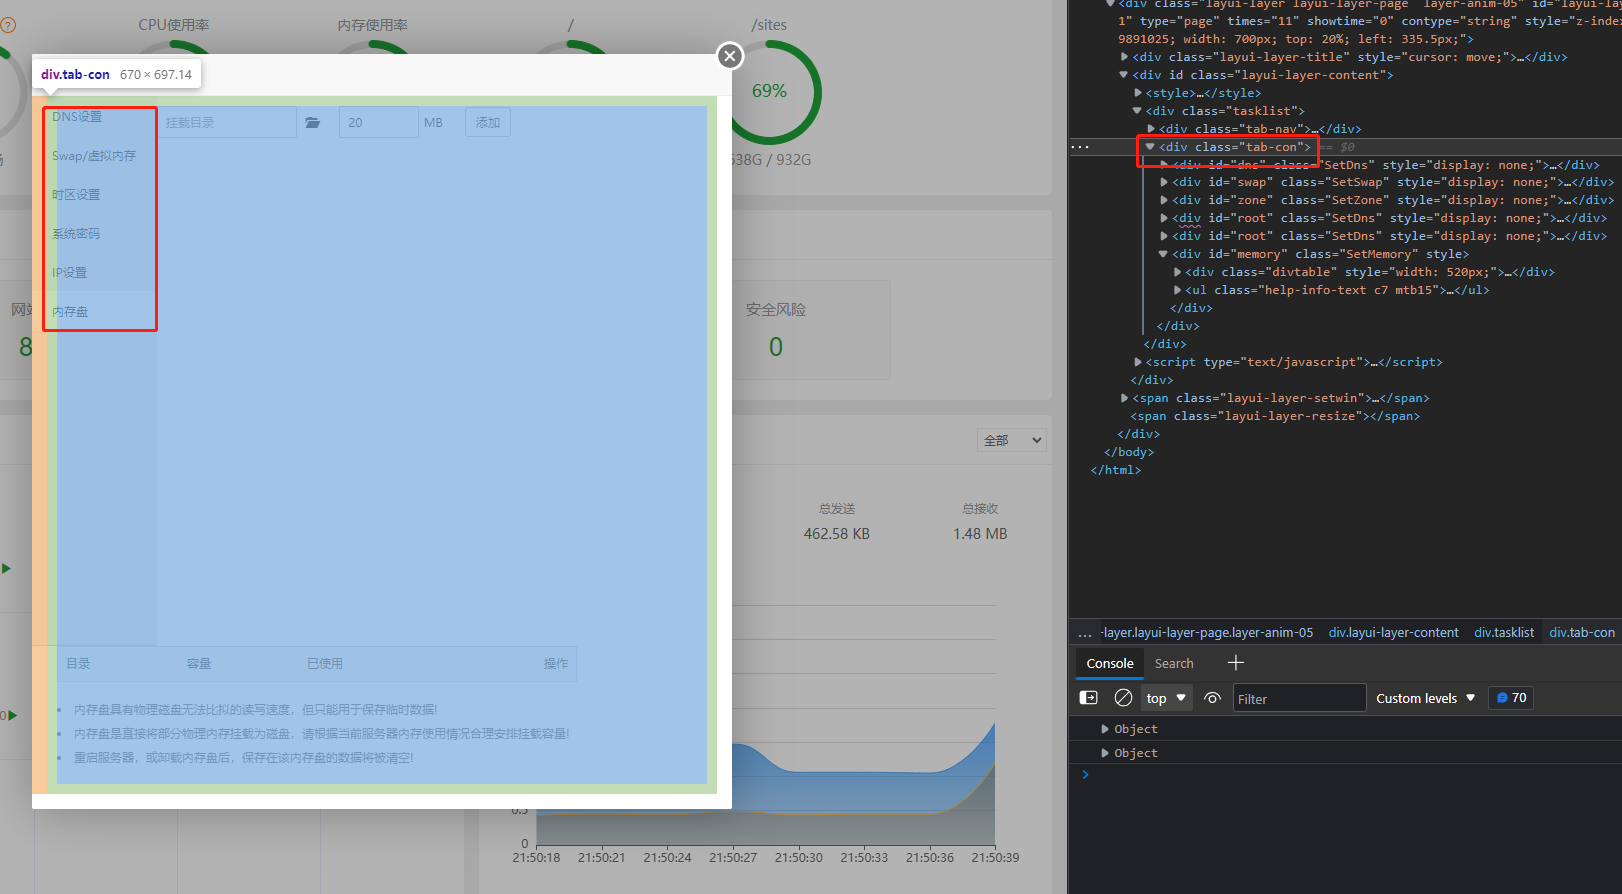
Task: Click the 1.48 MB 总接收 value
Action: (x=980, y=534)
